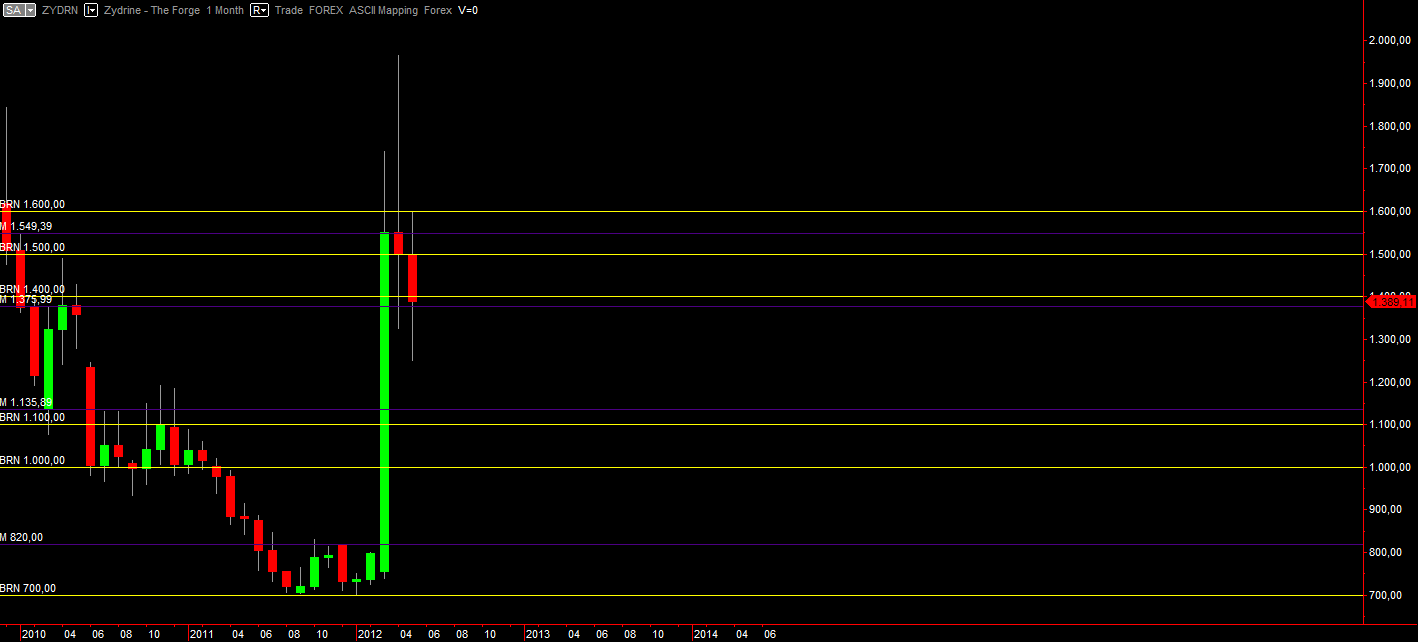Select the BRN 1.600,00 level label
The height and width of the screenshot is (642, 1418).
[x=32, y=205]
